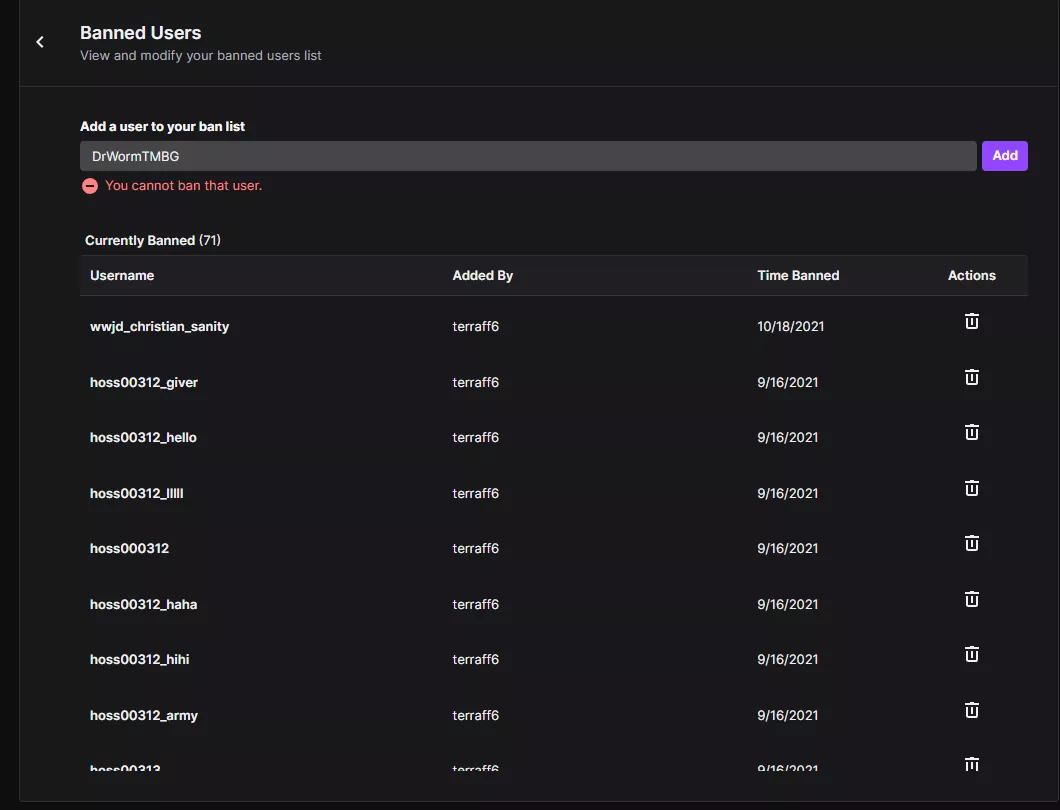Click the red error indicator icon
This screenshot has width=1060, height=810.
click(x=89, y=186)
